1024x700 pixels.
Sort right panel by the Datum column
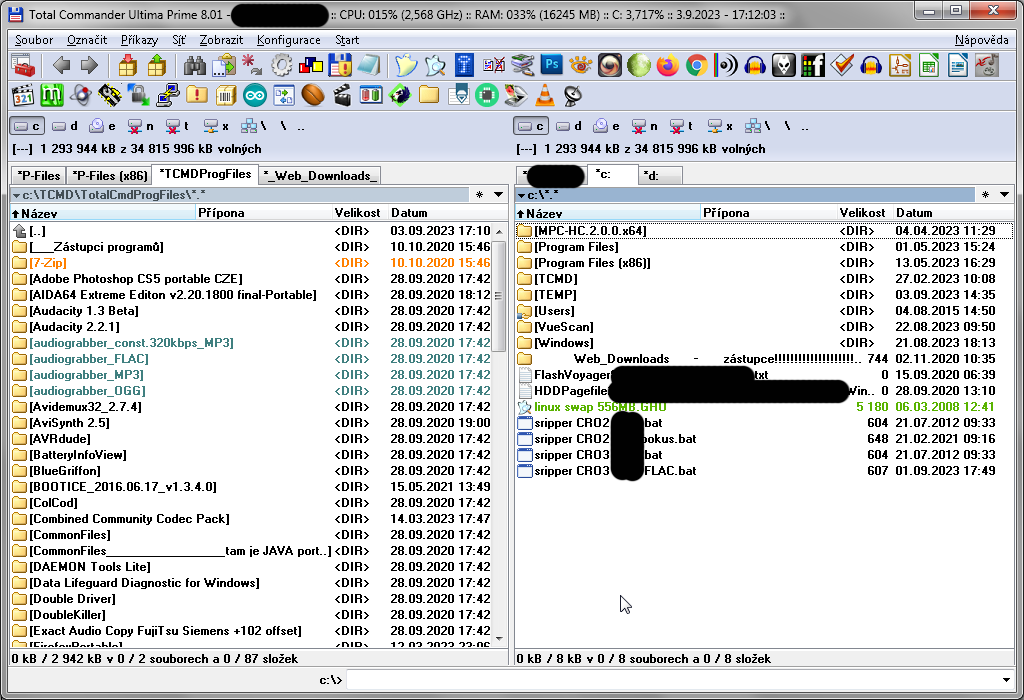click(913, 213)
